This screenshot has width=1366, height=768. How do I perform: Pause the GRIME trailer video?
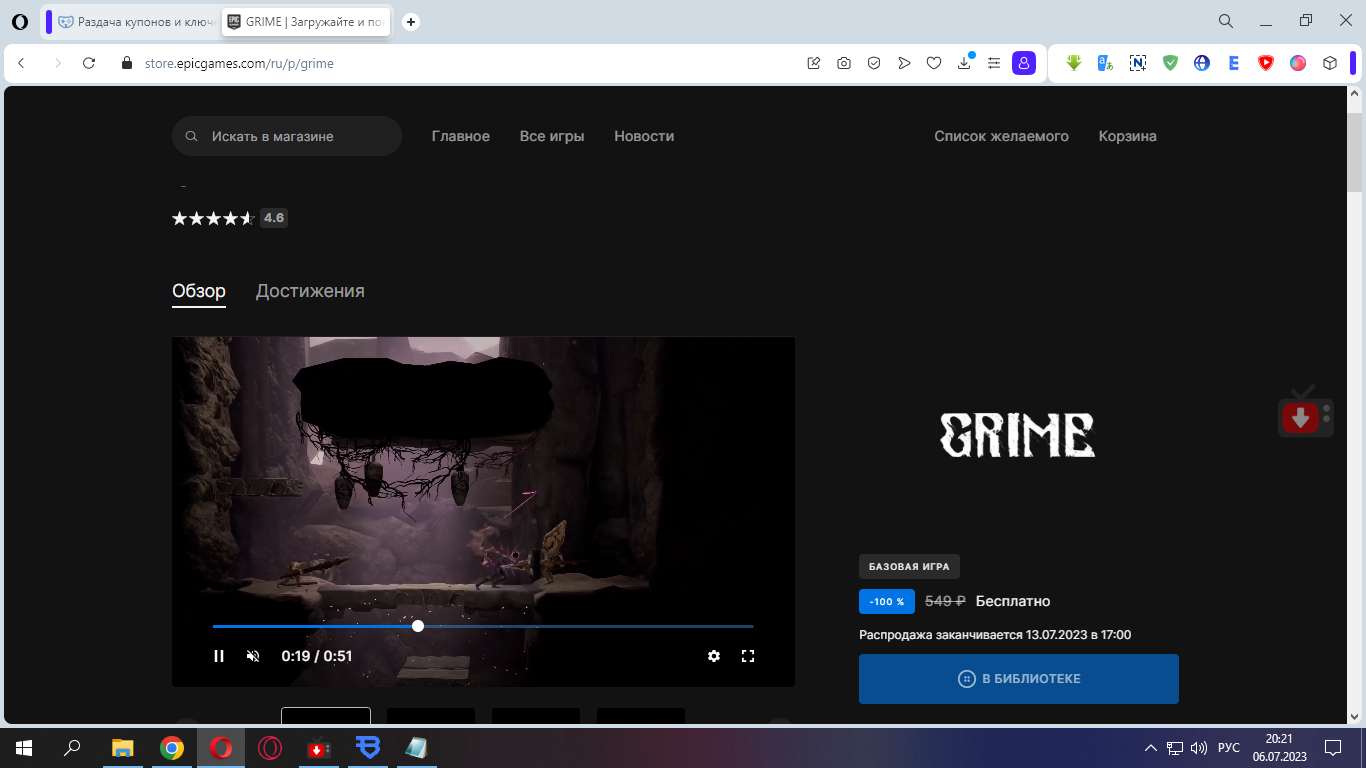219,656
